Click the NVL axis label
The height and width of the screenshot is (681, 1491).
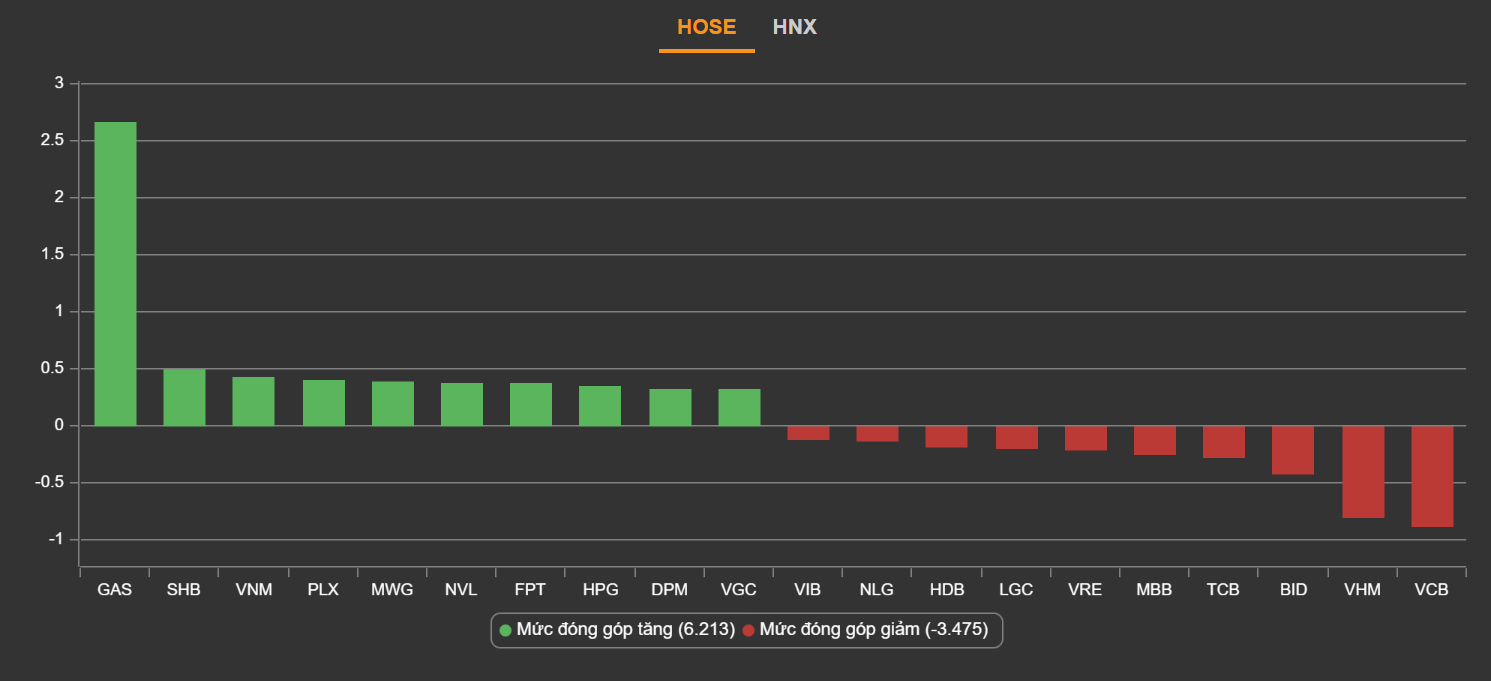point(461,590)
